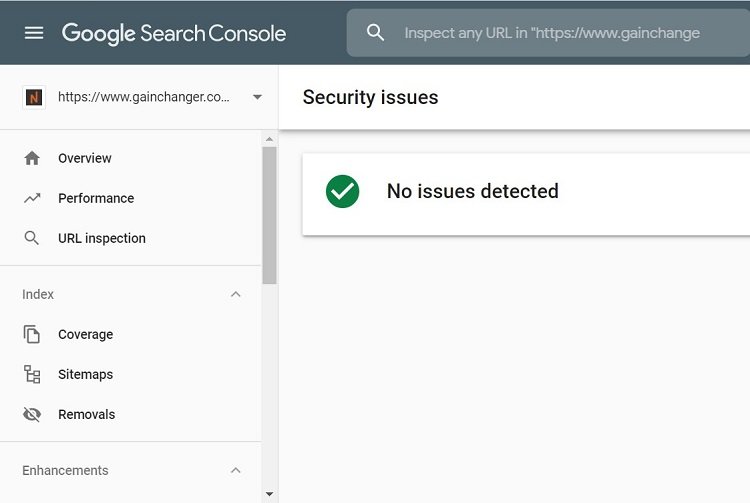Collapse the Enhancements section chevron
The width and height of the screenshot is (750, 503).
pos(236,470)
